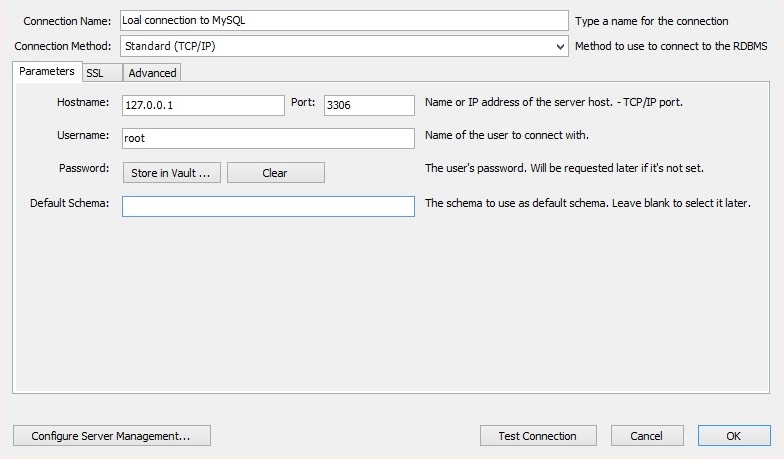Click the "Password:" label
This screenshot has height=459, width=784.
[x=84, y=168]
